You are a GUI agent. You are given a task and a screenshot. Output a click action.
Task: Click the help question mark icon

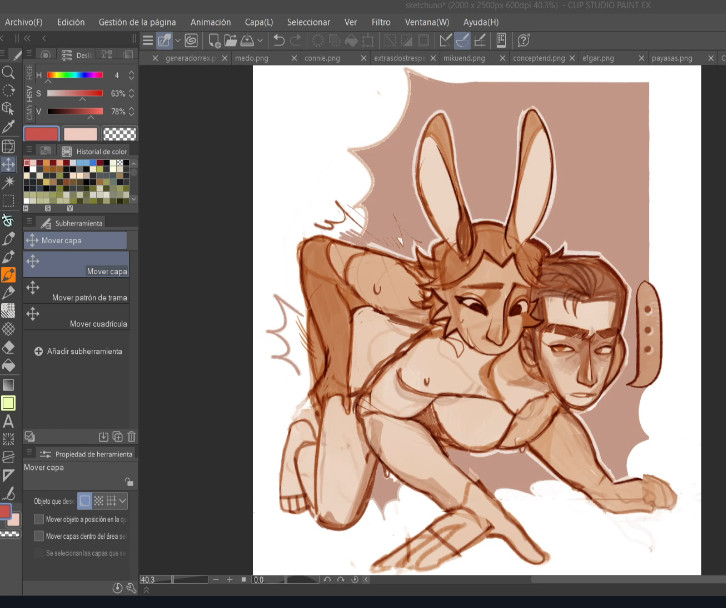click(x=524, y=41)
